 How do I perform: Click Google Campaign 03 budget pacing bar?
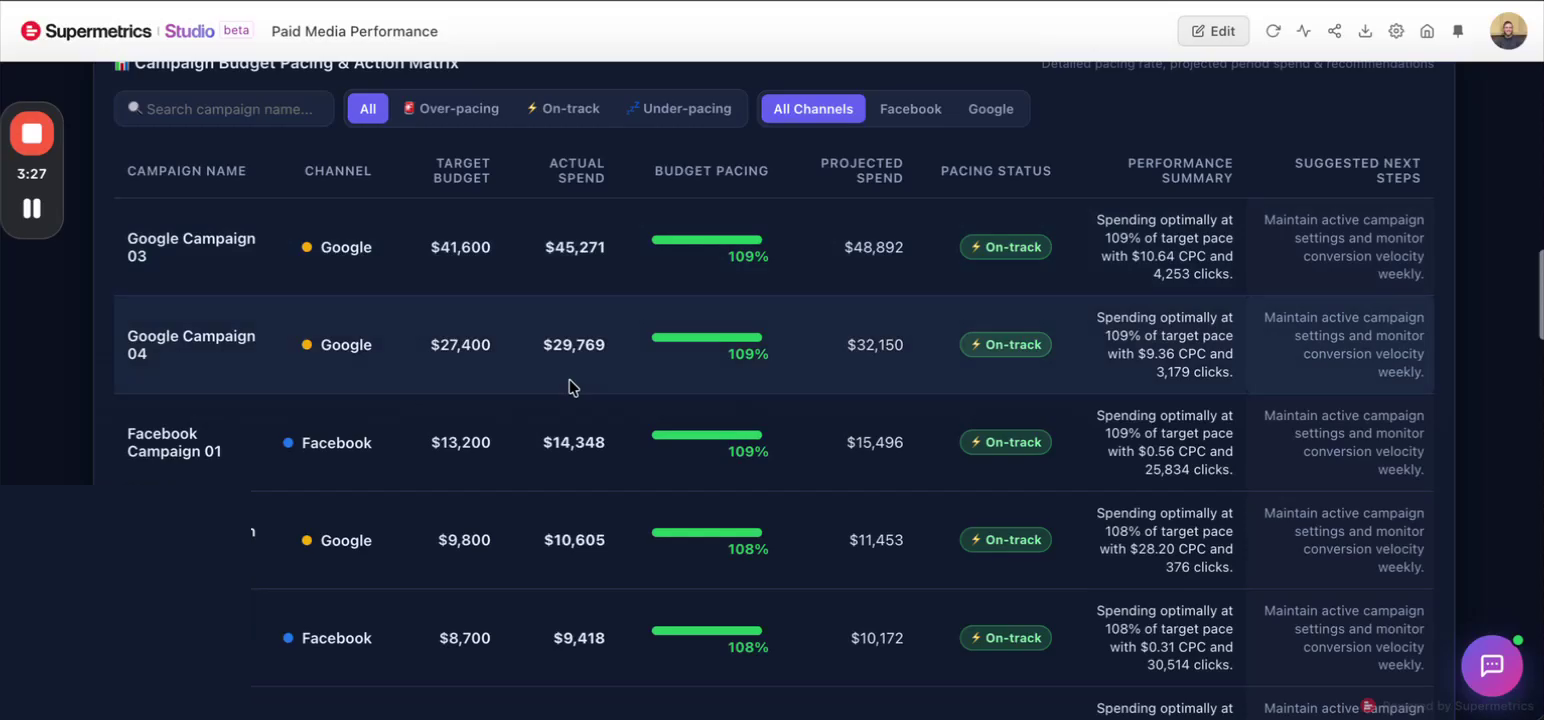click(x=707, y=240)
